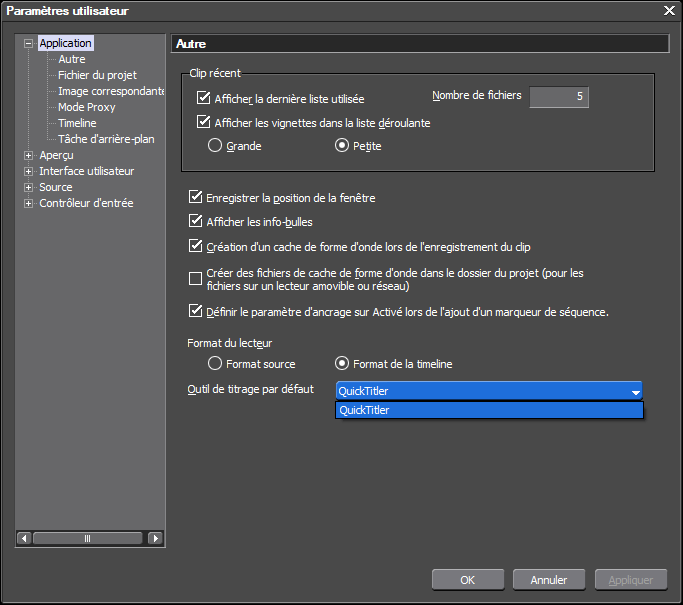The width and height of the screenshot is (683, 605).
Task: Enable waveform cache files in project folder
Action: pos(196,279)
